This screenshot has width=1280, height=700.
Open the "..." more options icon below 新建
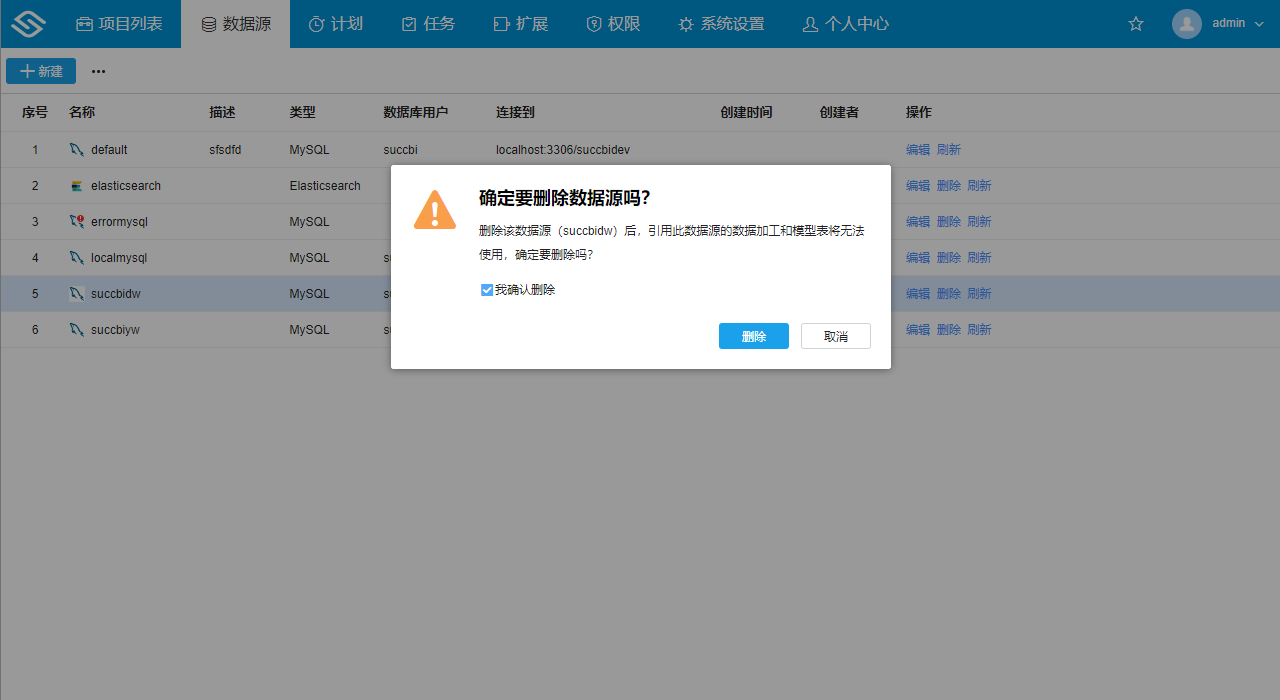[98, 71]
